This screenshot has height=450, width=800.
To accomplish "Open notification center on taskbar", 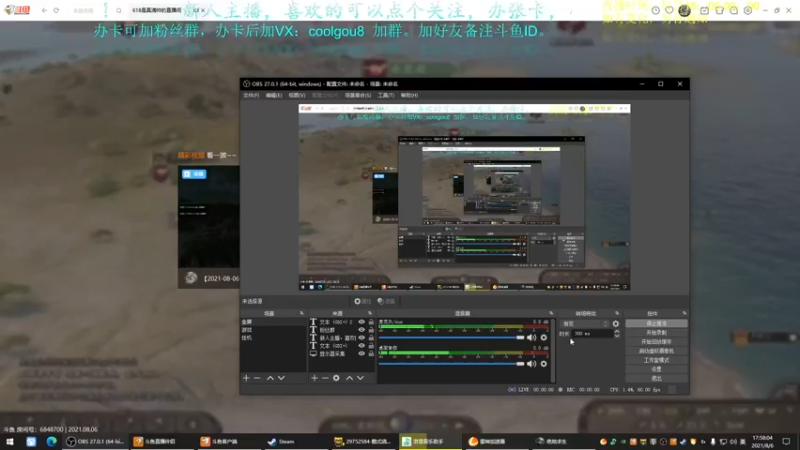I will pos(786,441).
